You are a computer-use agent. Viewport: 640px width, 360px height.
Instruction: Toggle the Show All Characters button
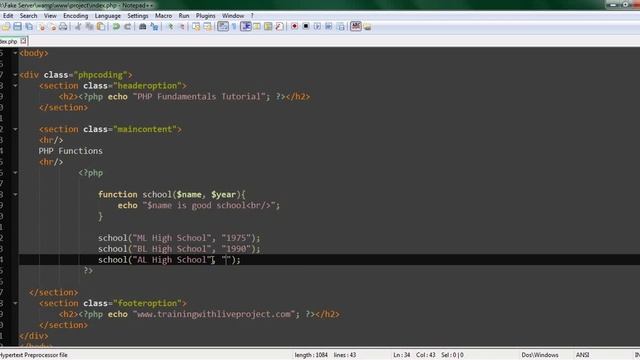[x=234, y=27]
